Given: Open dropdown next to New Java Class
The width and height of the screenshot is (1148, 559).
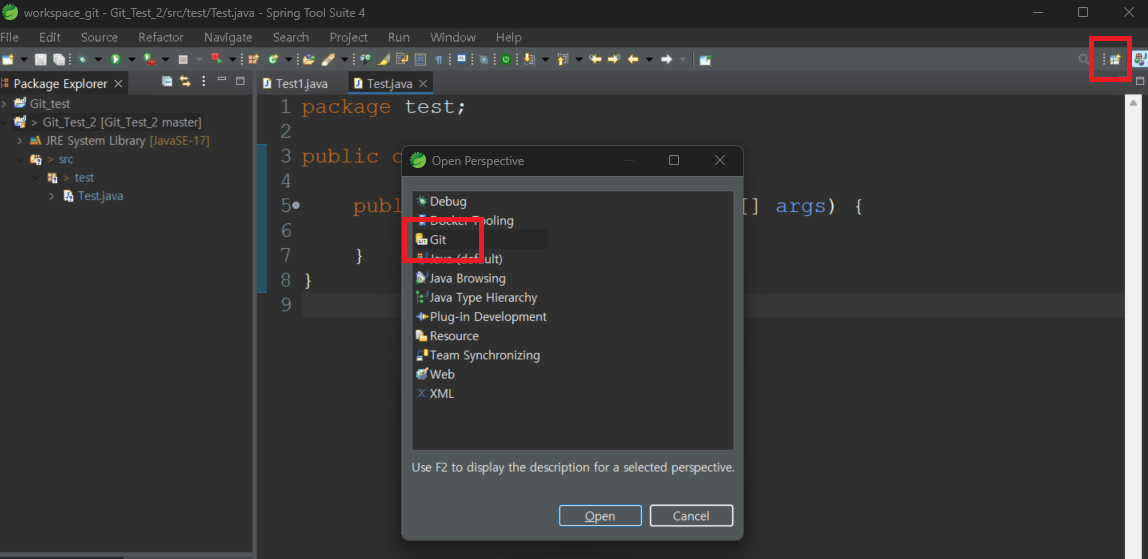Looking at the screenshot, I should click(x=288, y=59).
